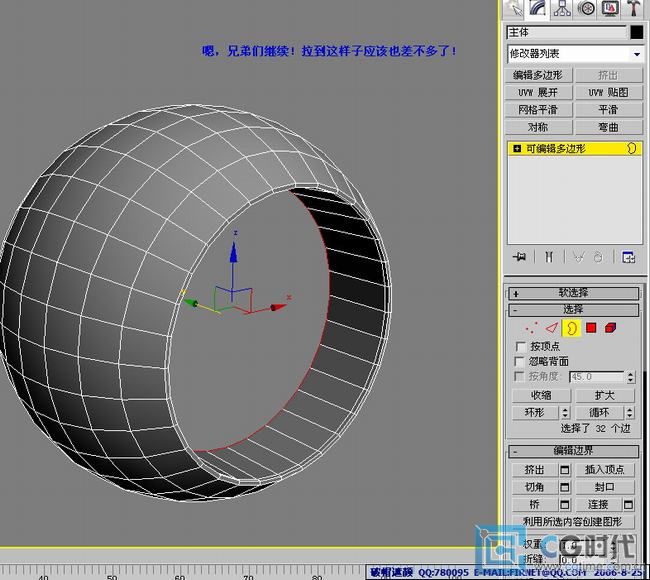Viewport: 650px width, 580px height.
Task: Open settings box next to 连接
Action: pyautogui.click(x=628, y=505)
